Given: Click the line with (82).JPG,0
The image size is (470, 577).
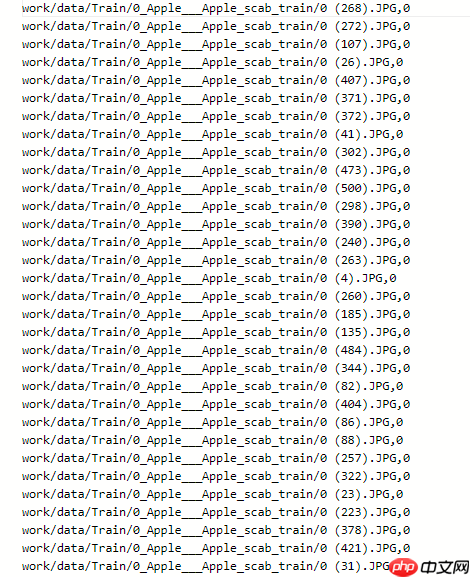Looking at the screenshot, I should point(212,386).
